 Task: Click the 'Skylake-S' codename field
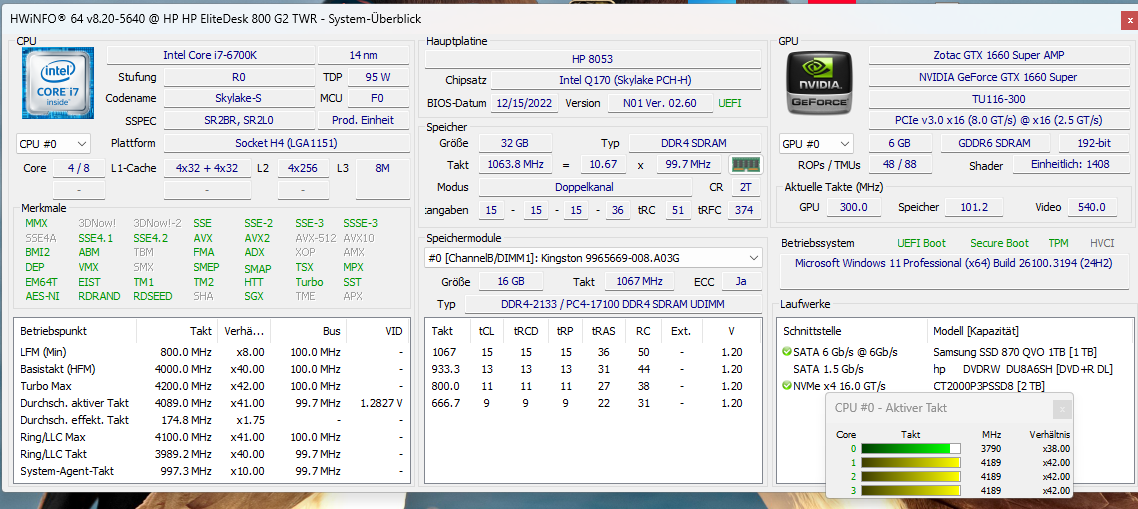[x=239, y=99]
